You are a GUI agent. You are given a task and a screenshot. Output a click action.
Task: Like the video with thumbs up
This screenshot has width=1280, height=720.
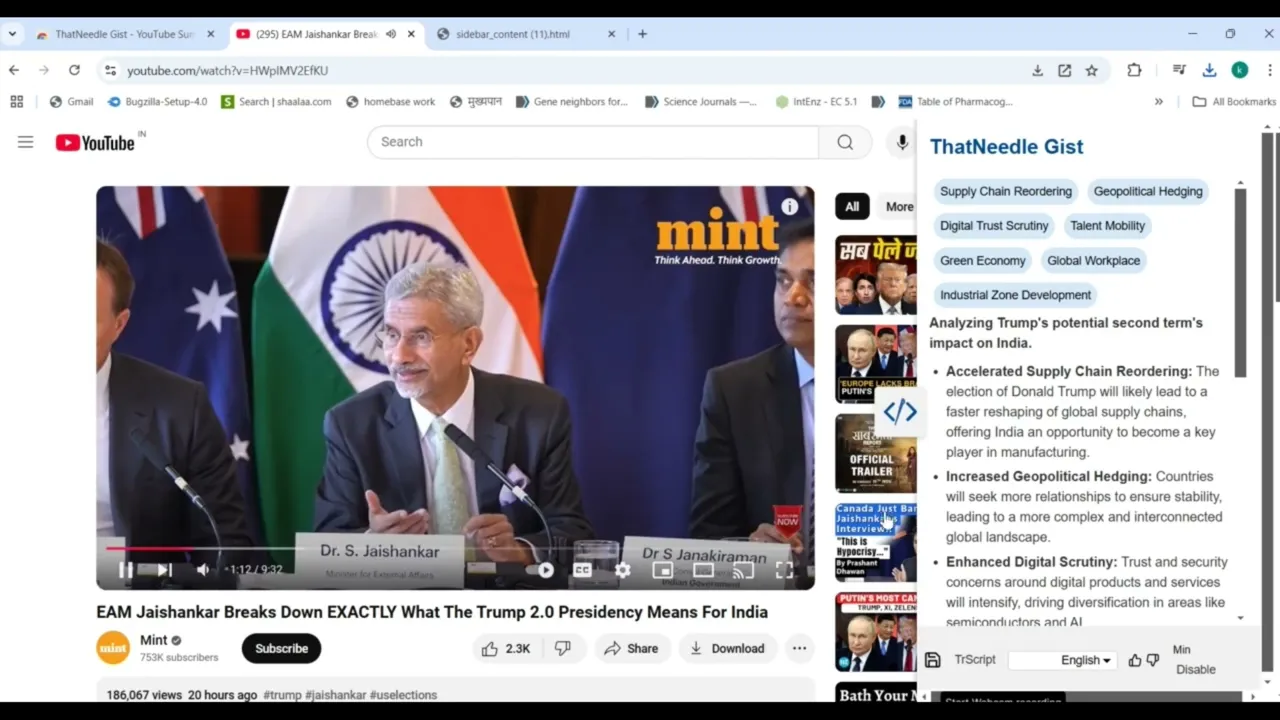(505, 648)
